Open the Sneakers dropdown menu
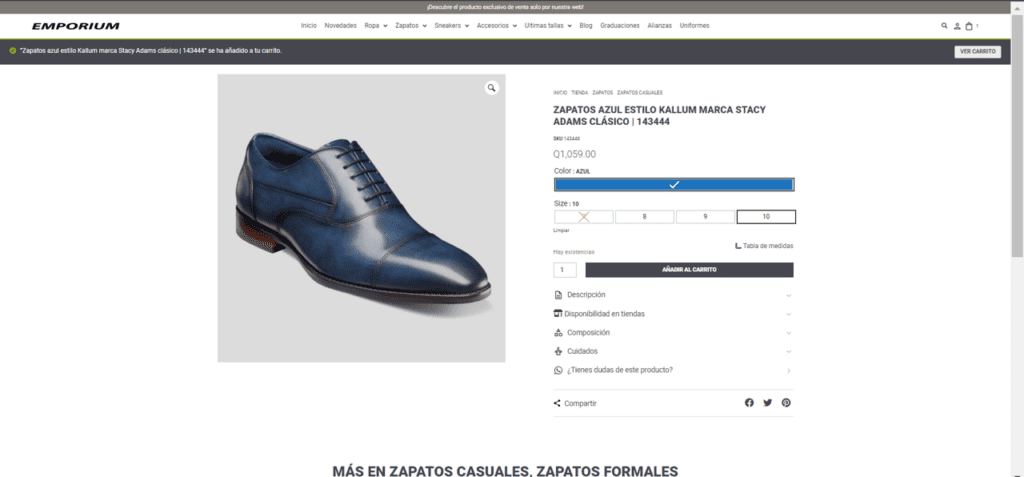The image size is (1024, 477). tap(451, 26)
